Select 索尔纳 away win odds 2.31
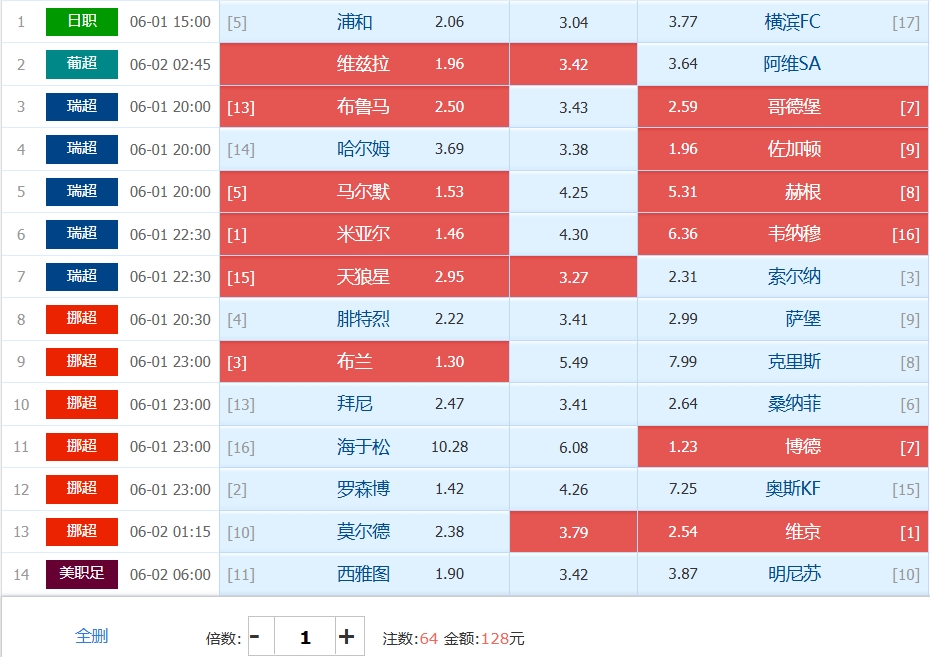930x657 pixels. (x=783, y=277)
